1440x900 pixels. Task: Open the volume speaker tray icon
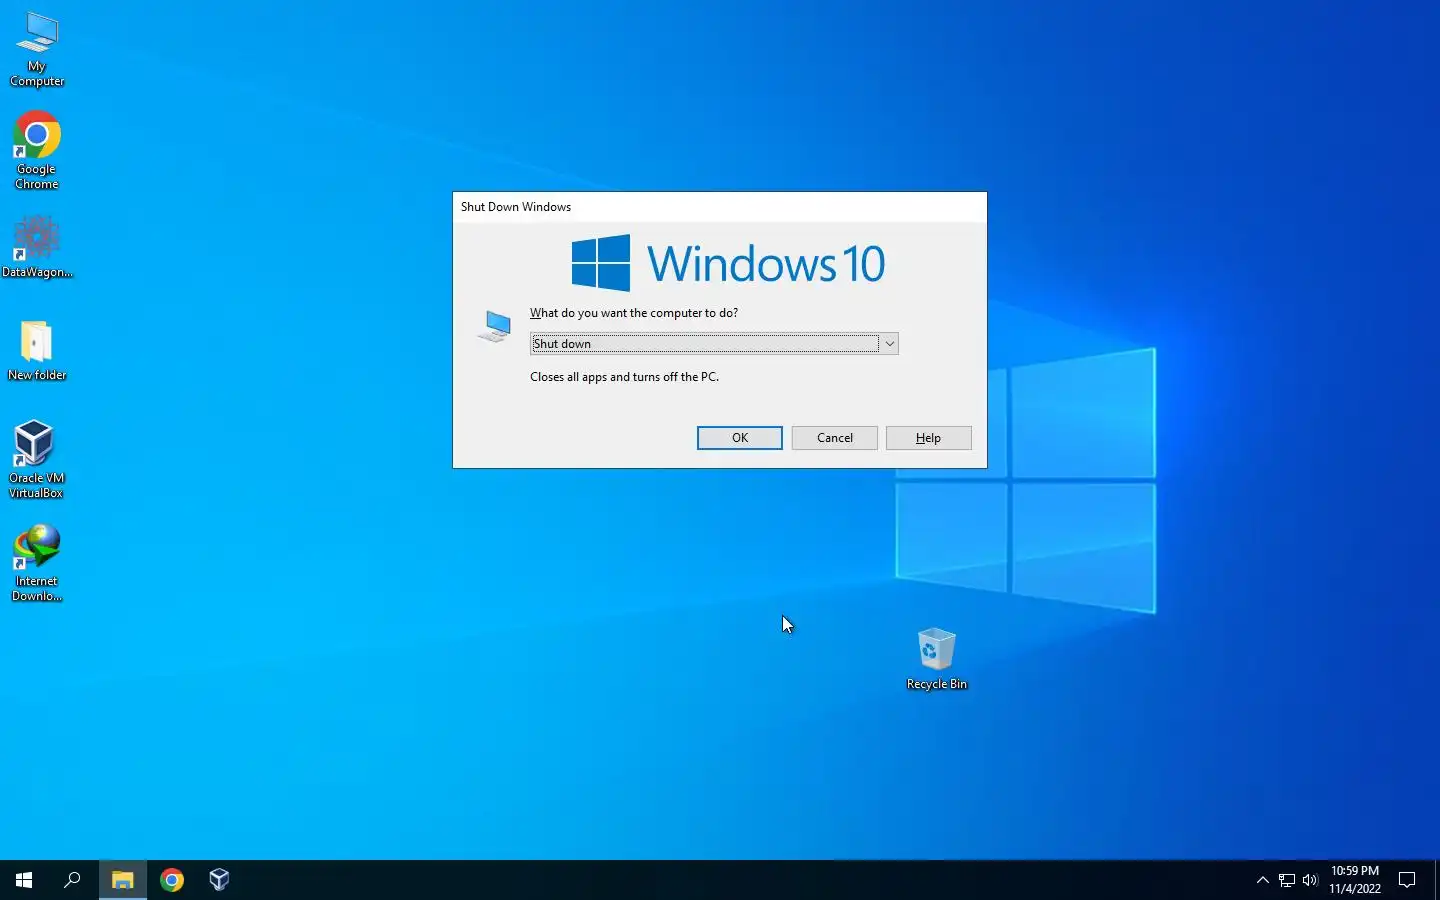coord(1310,880)
